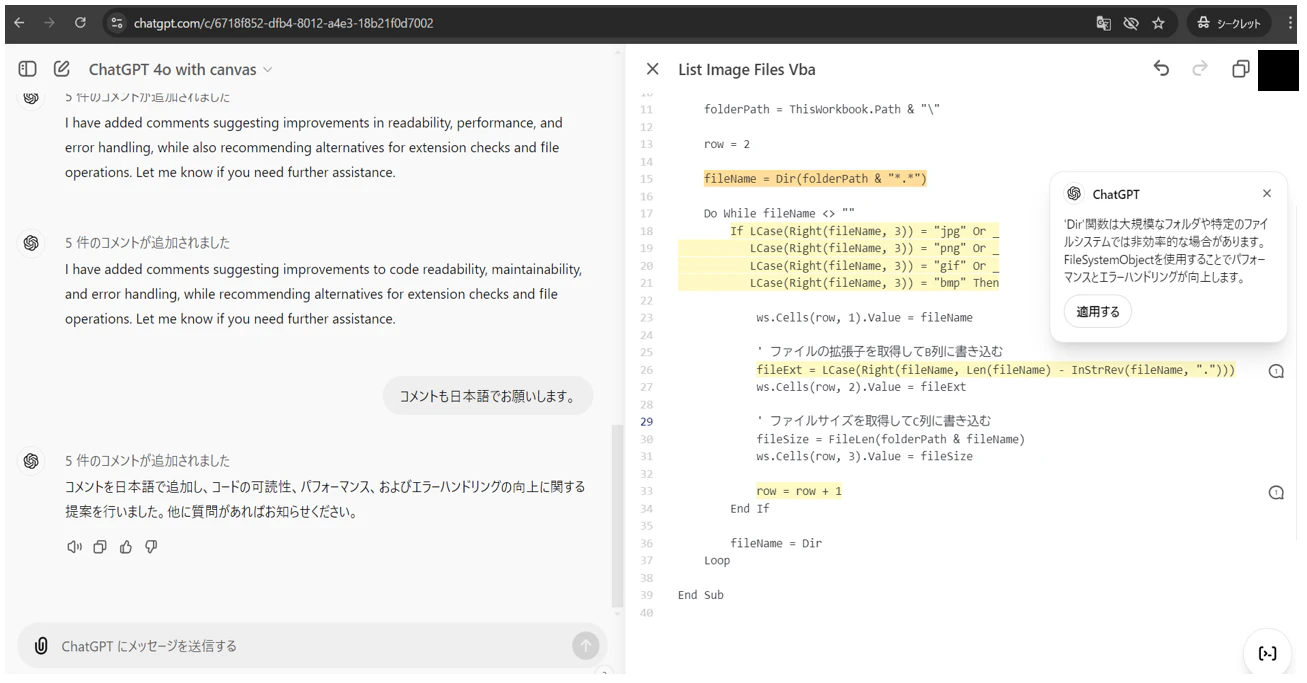Click line number 29 in the gutter
The width and height of the screenshot is (1307, 683).
click(646, 422)
